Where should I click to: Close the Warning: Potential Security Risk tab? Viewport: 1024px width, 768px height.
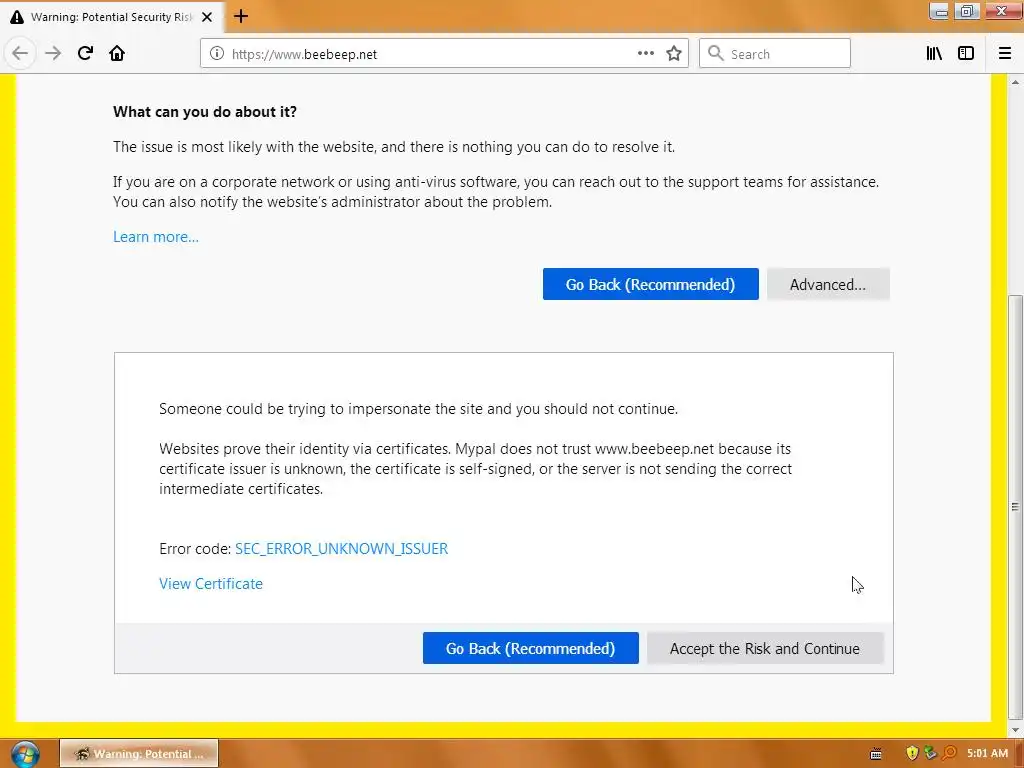[x=207, y=17]
